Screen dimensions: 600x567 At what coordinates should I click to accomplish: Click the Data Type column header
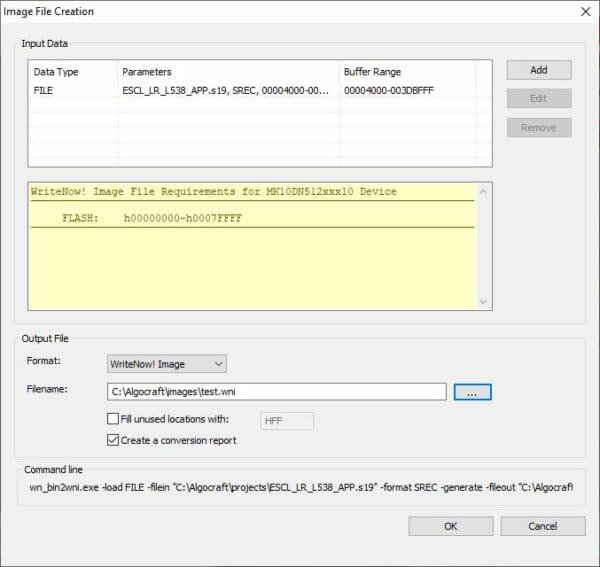(56, 72)
